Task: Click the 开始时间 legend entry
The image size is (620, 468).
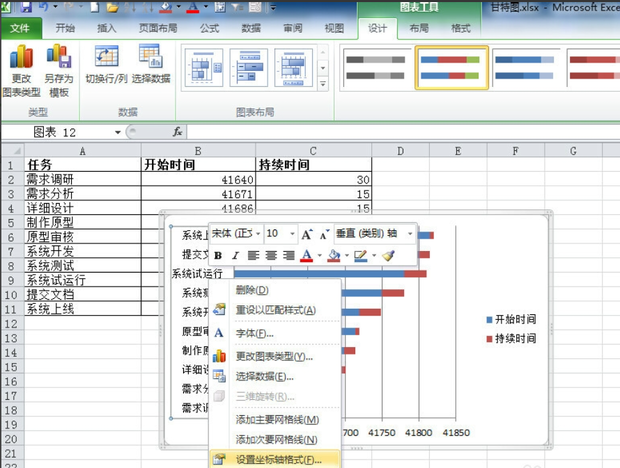Action: [x=511, y=319]
